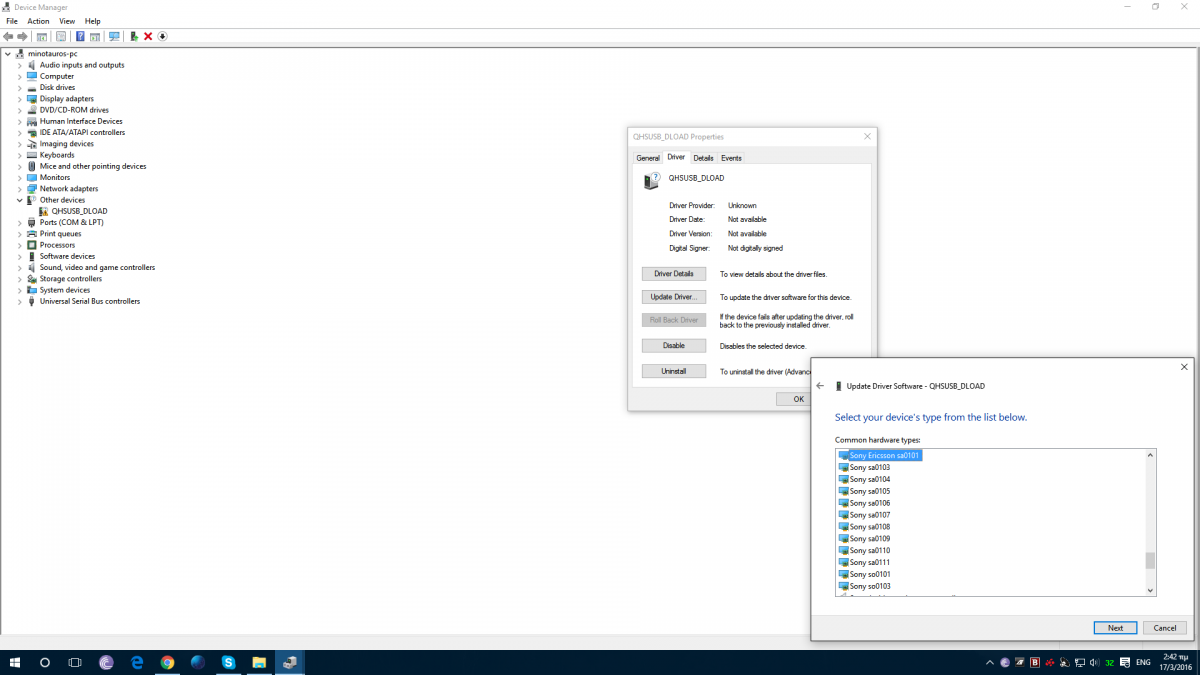1200x675 pixels.
Task: Select Processors in device tree
Action: click(57, 245)
